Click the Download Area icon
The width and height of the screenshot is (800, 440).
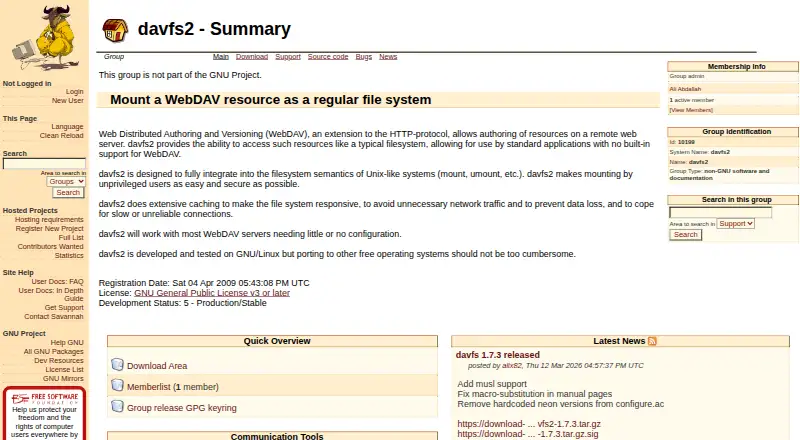(117, 364)
